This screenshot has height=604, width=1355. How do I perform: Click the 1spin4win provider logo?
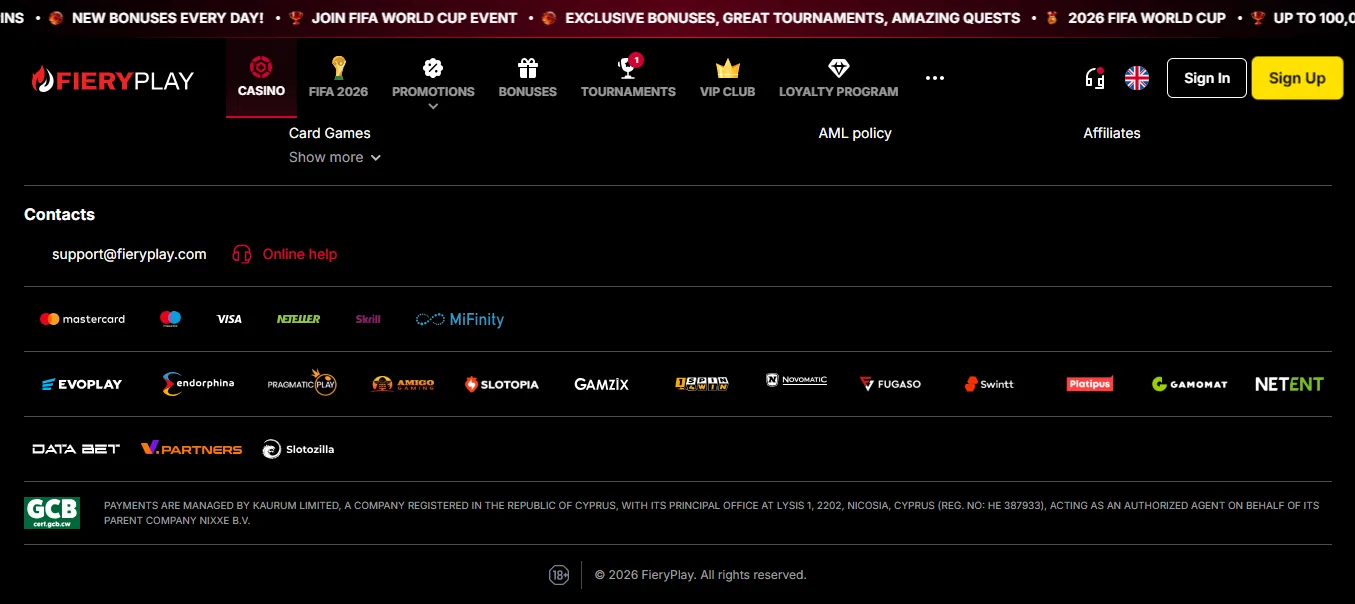(702, 383)
